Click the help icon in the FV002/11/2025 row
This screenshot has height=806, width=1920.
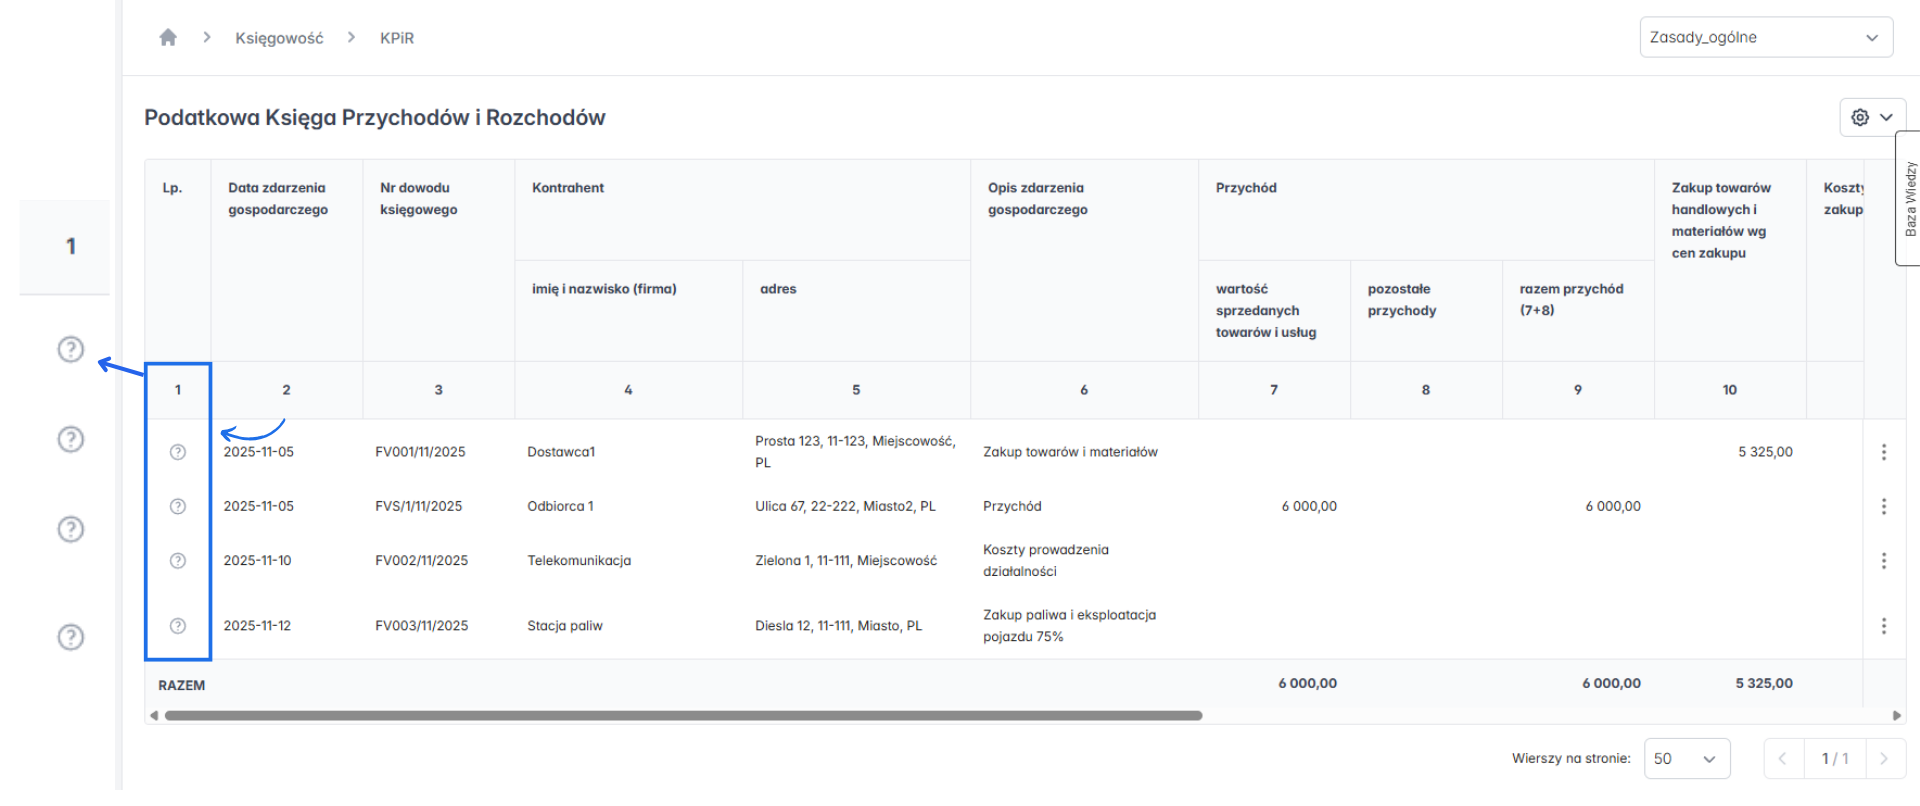[178, 561]
